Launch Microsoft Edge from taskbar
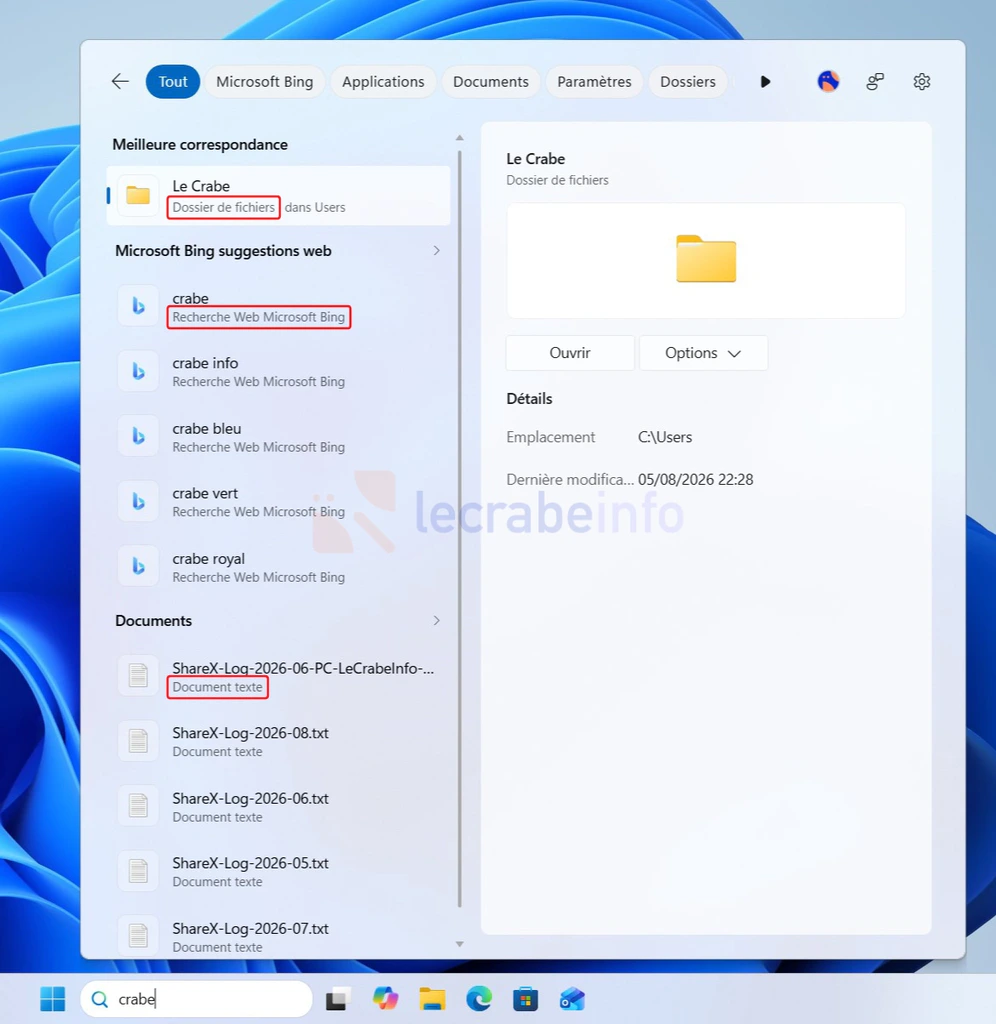Screen dimensions: 996x1024 click(479, 999)
